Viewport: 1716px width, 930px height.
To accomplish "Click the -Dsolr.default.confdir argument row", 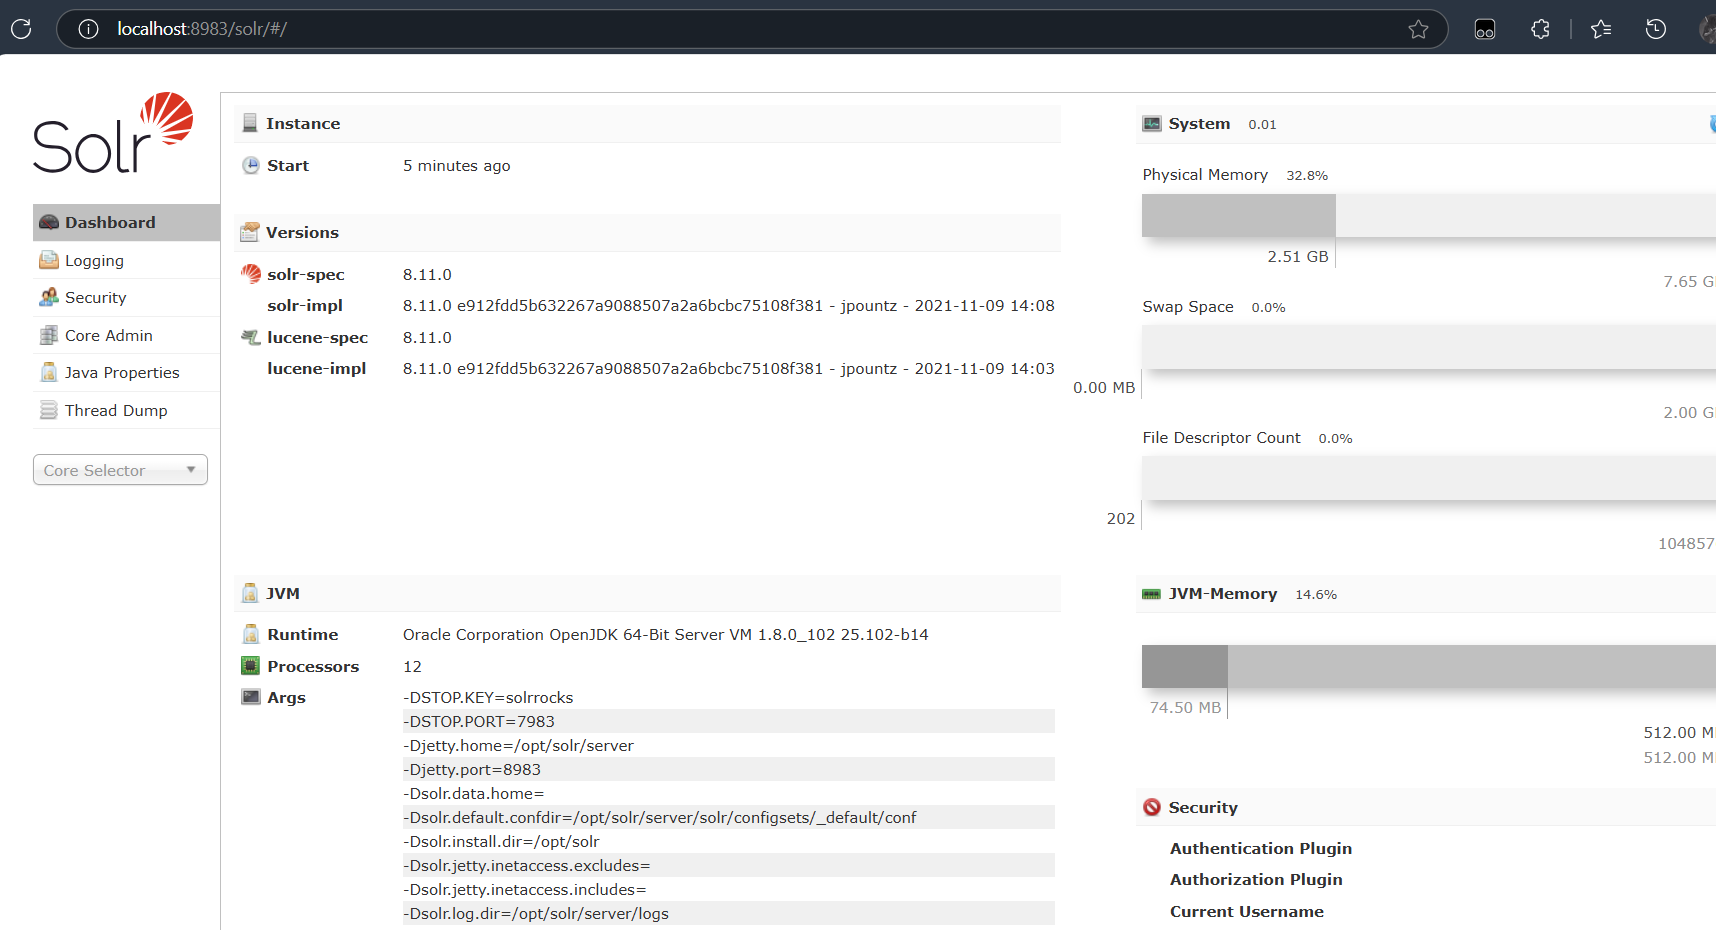I will pos(729,817).
